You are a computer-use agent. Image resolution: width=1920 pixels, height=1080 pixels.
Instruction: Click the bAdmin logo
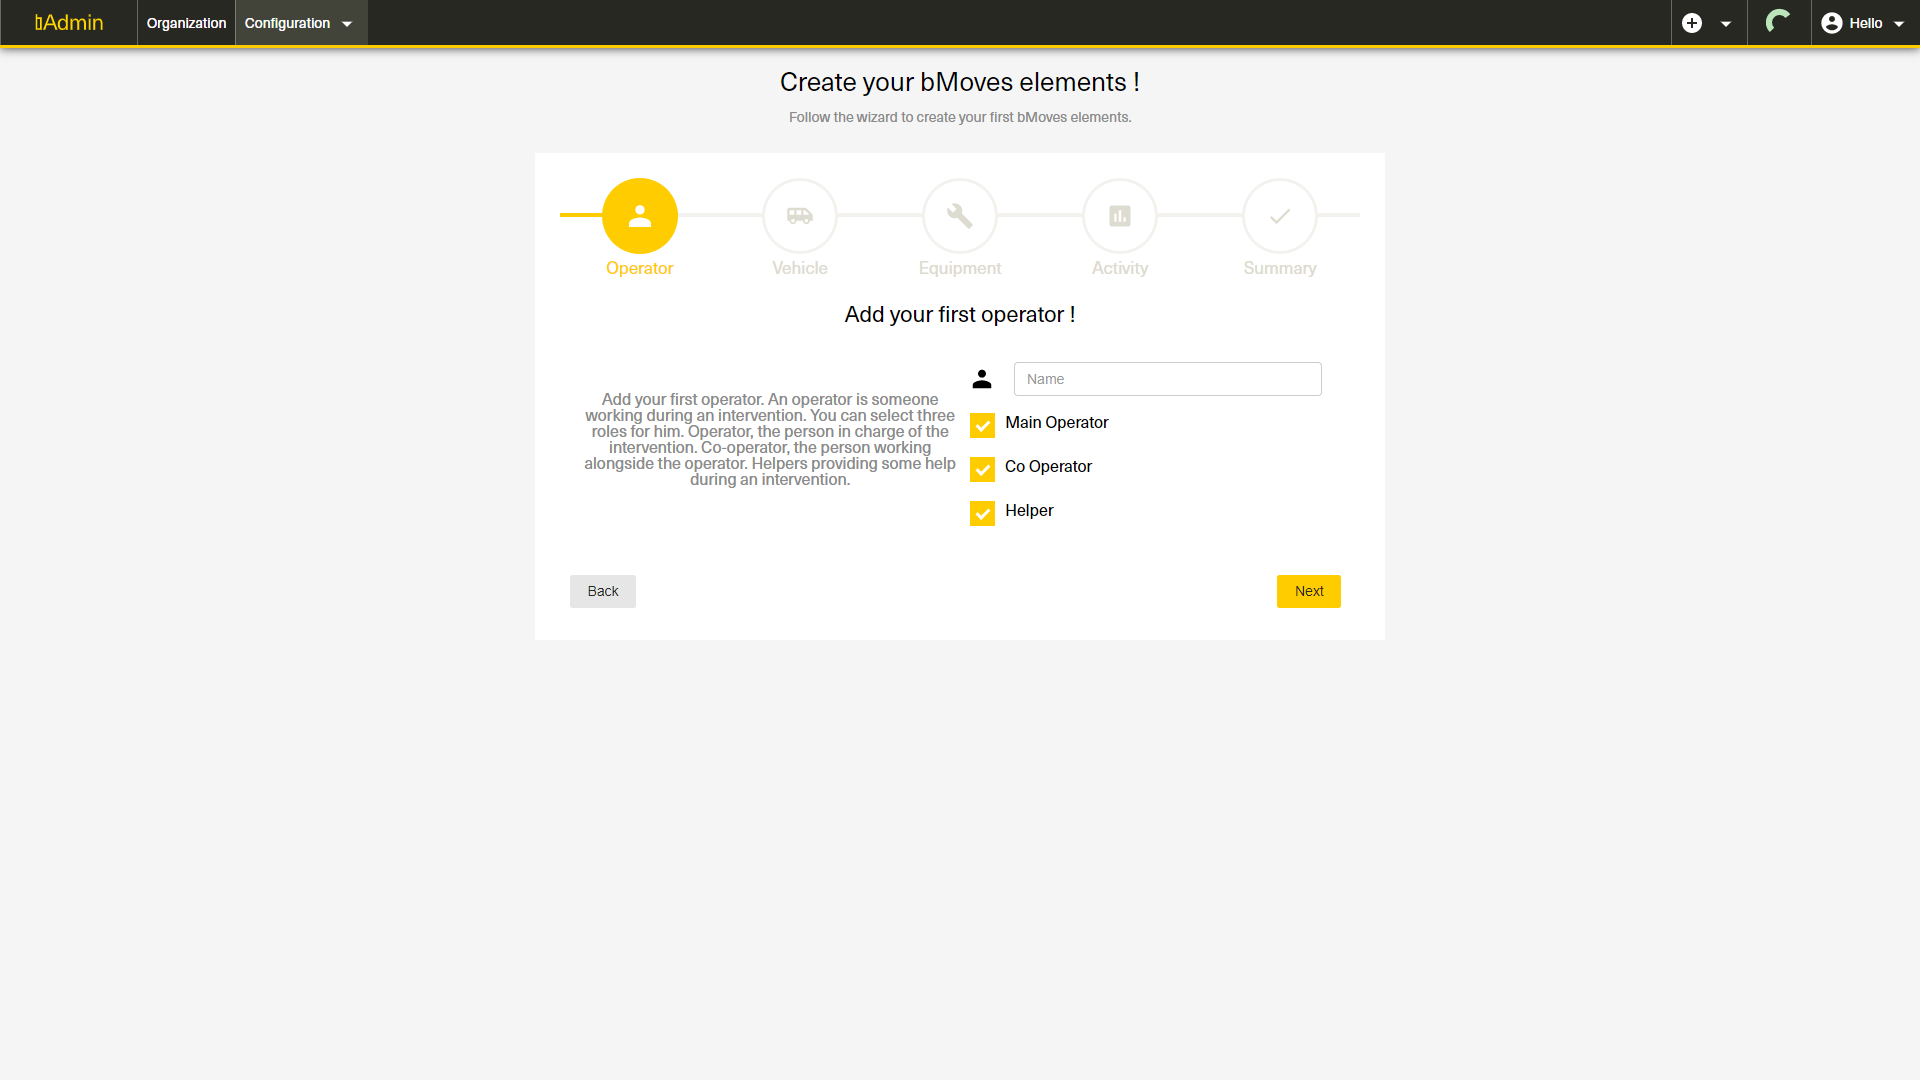(x=69, y=23)
